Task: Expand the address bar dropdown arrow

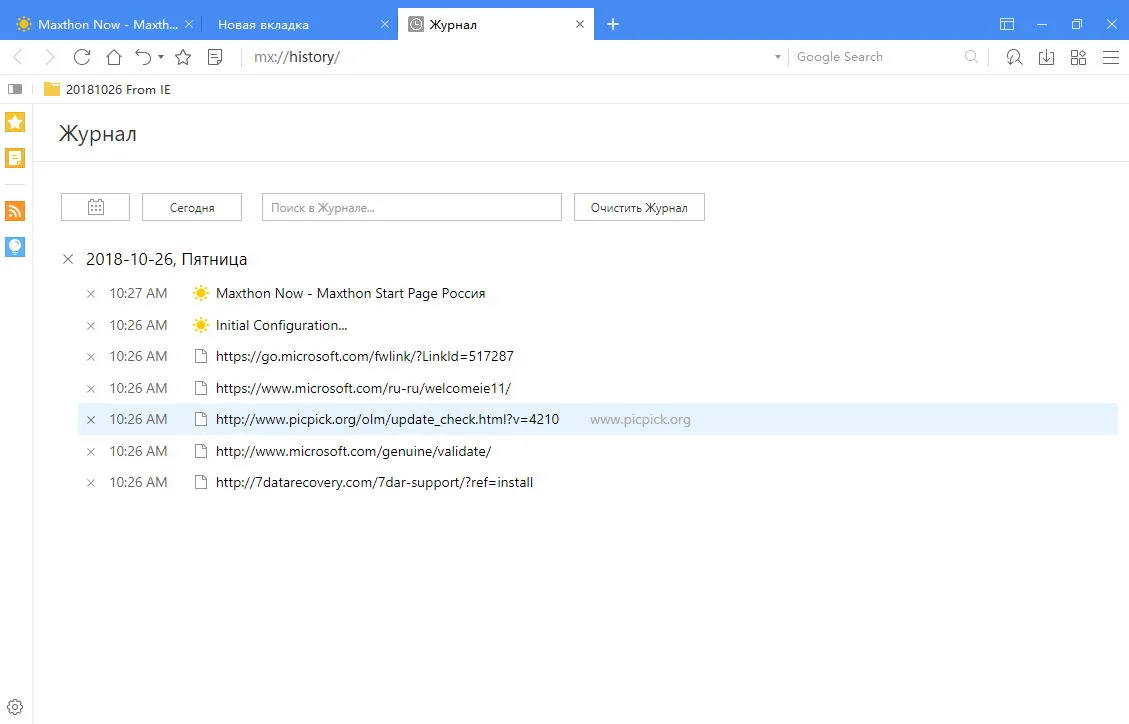Action: click(x=778, y=57)
